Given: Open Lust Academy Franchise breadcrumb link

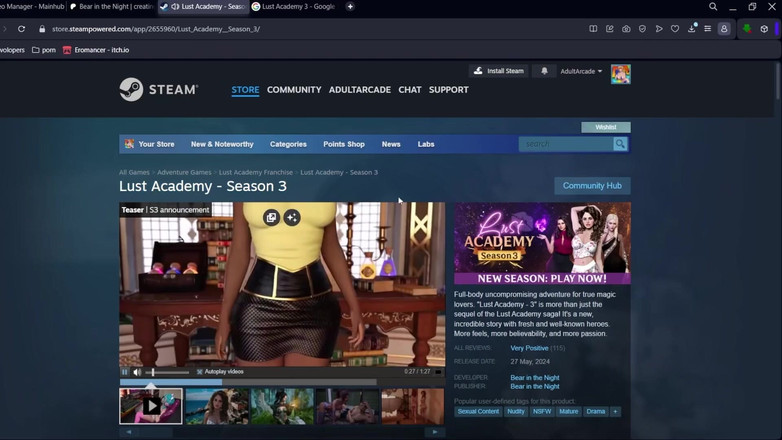Looking at the screenshot, I should point(256,172).
